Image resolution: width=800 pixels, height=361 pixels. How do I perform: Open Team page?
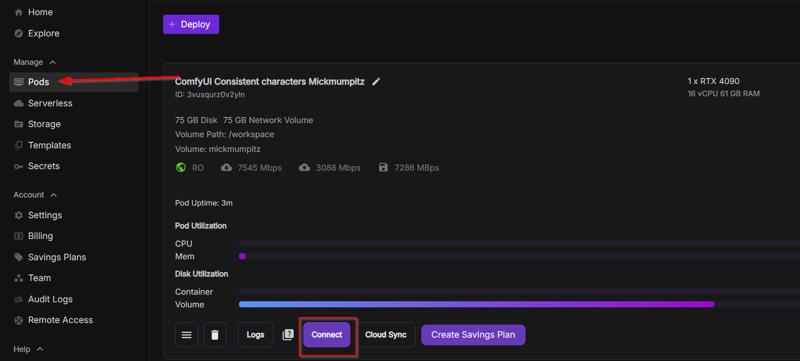39,278
